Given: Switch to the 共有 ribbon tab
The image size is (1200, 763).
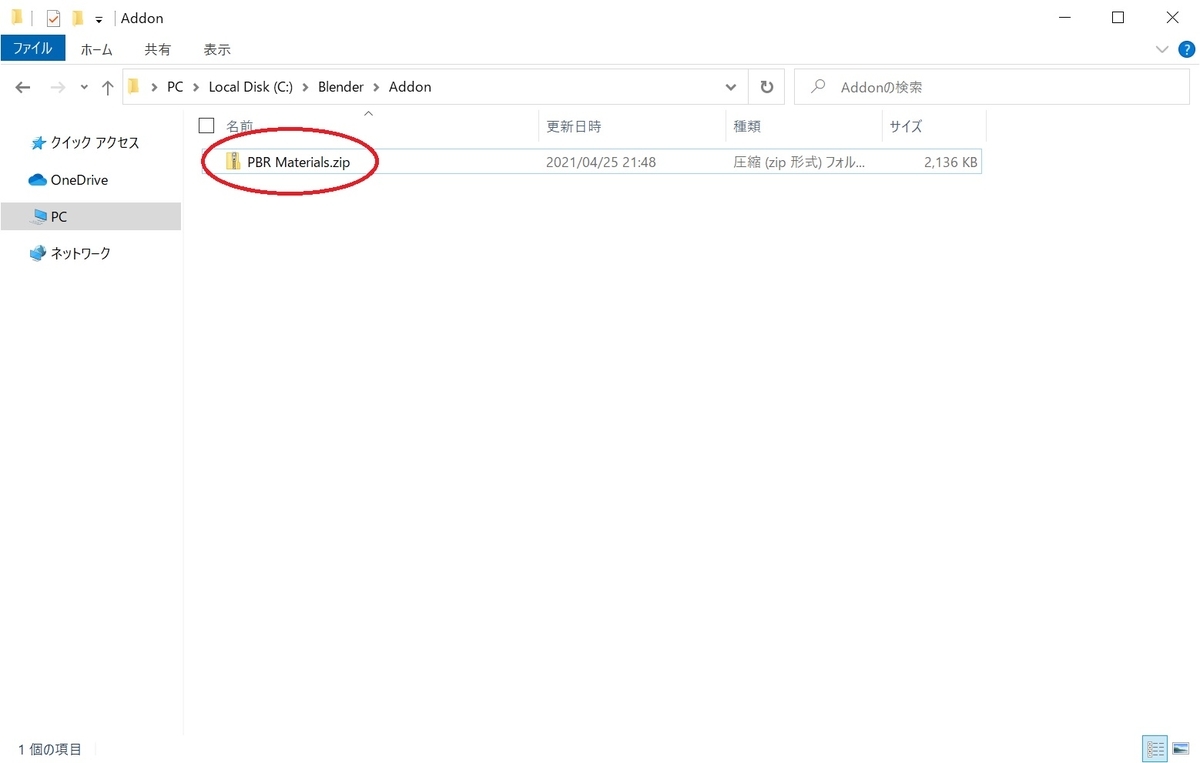Looking at the screenshot, I should (x=157, y=49).
